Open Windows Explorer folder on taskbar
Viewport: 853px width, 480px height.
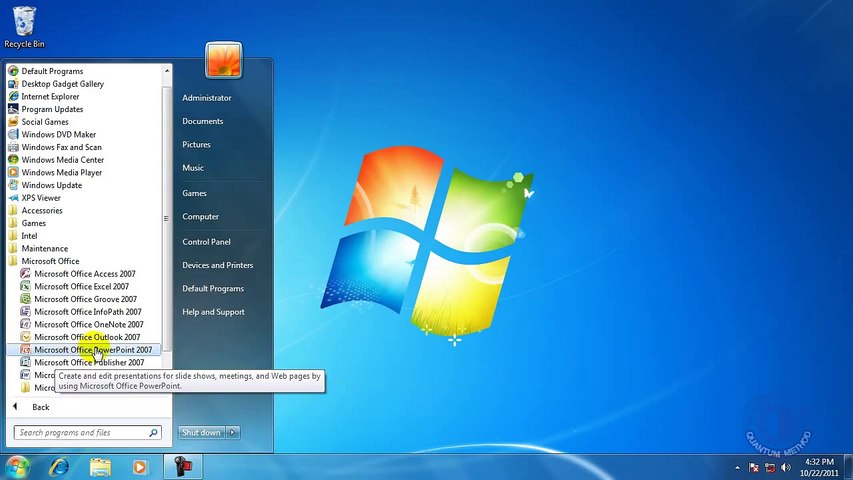(100, 467)
